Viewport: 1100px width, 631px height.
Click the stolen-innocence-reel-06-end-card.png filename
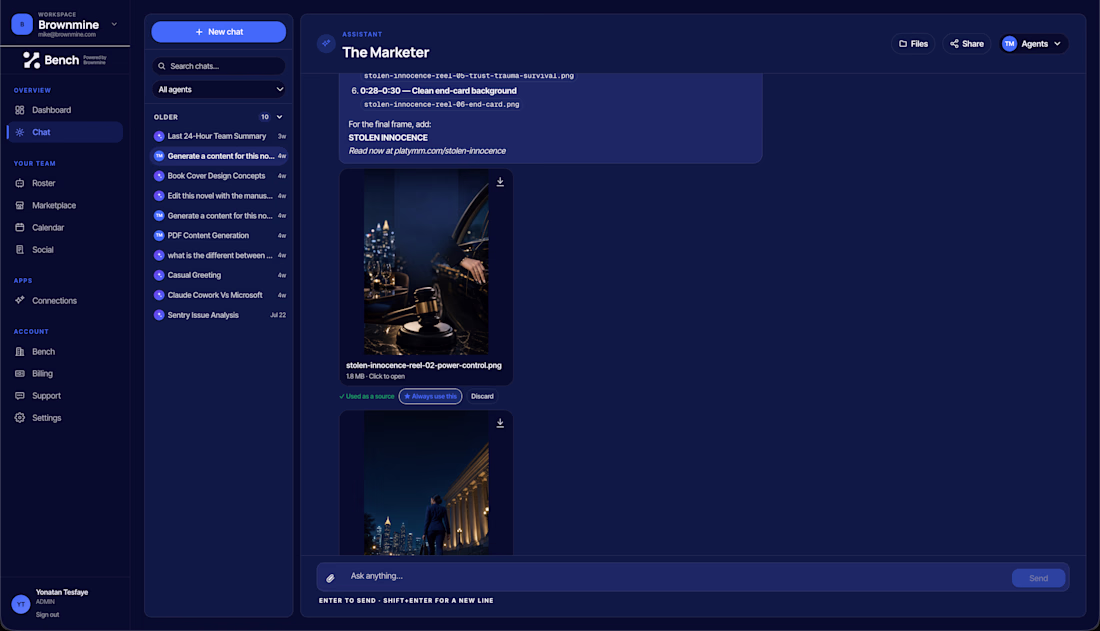click(441, 105)
